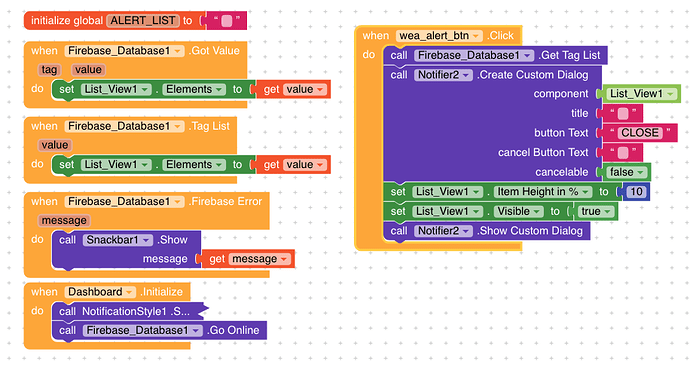Image resolution: width=690 pixels, height=366 pixels.
Task: Open Elements property dropdown in Tag List block
Action: pyautogui.click(x=194, y=165)
